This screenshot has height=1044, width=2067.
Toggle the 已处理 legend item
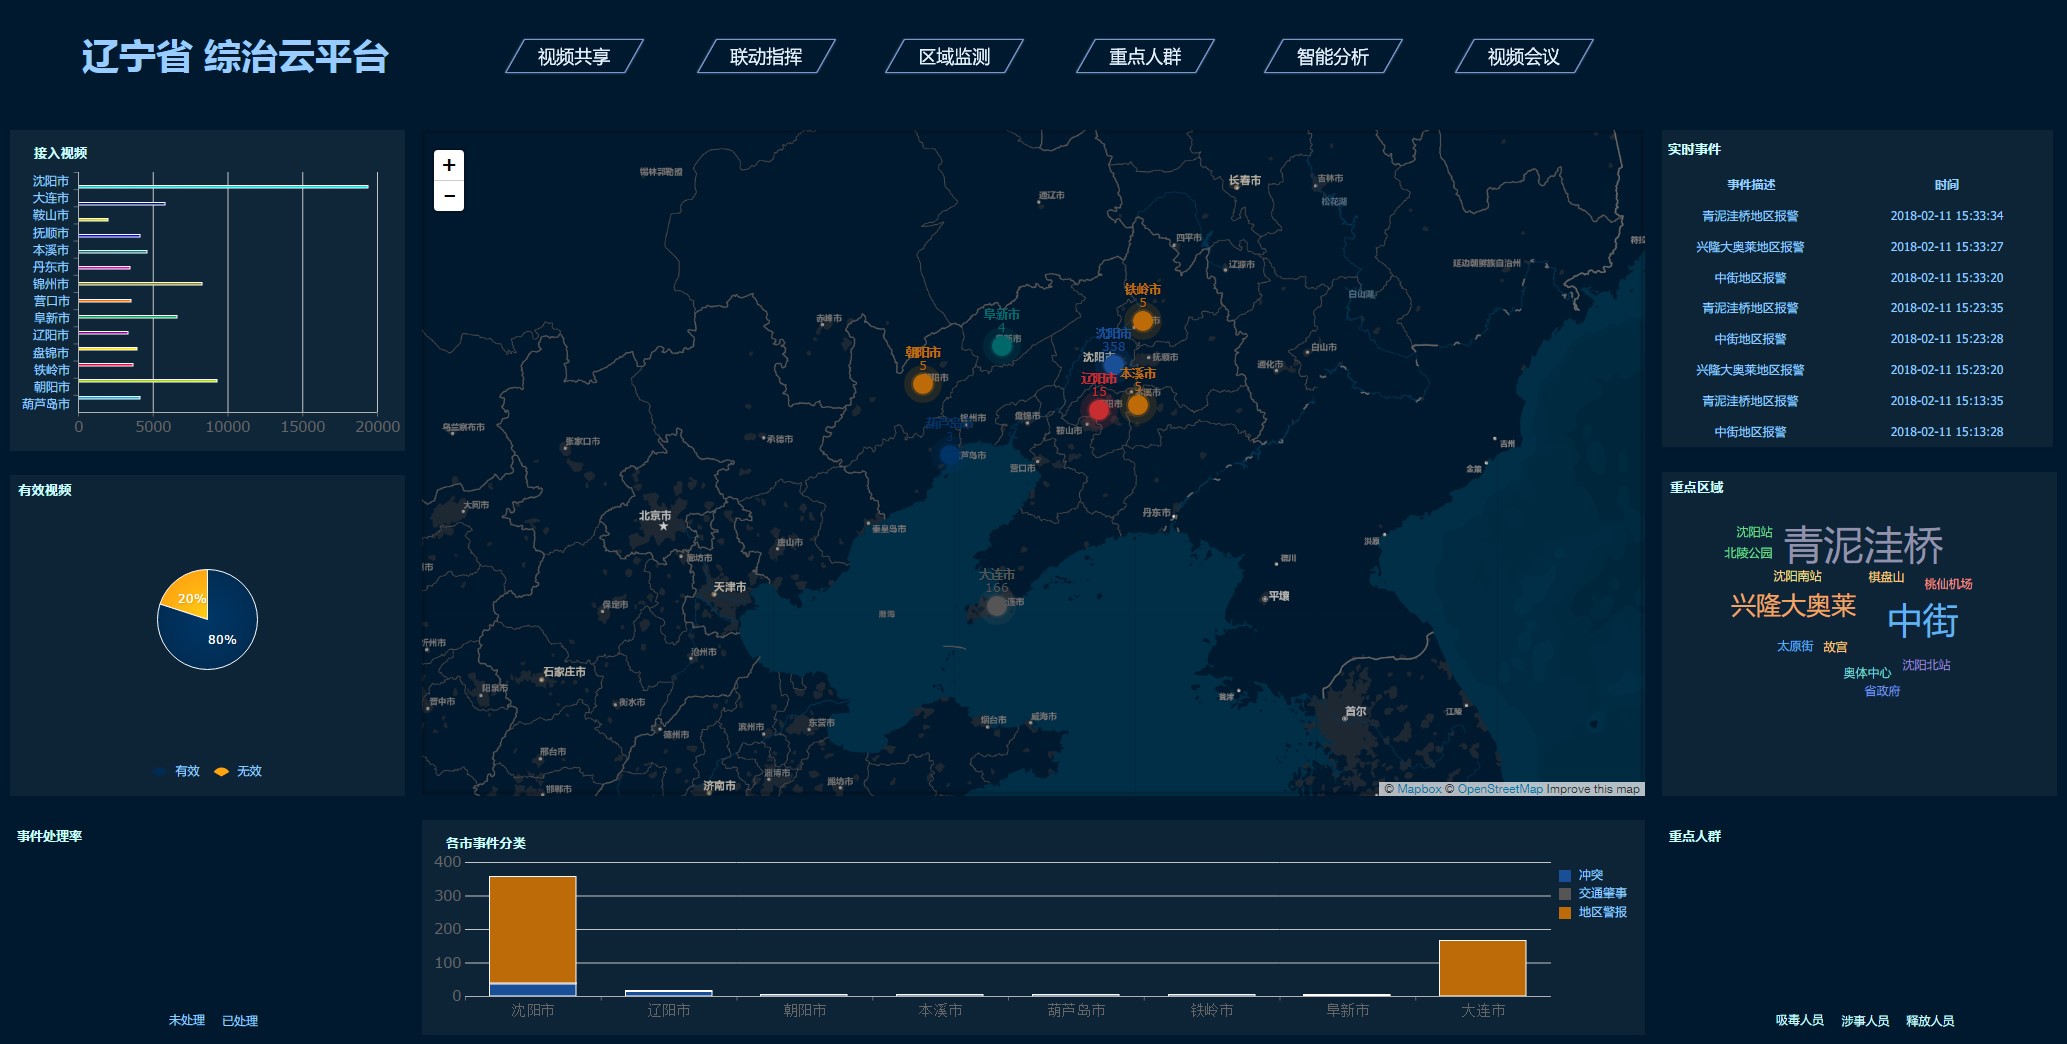click(239, 1021)
